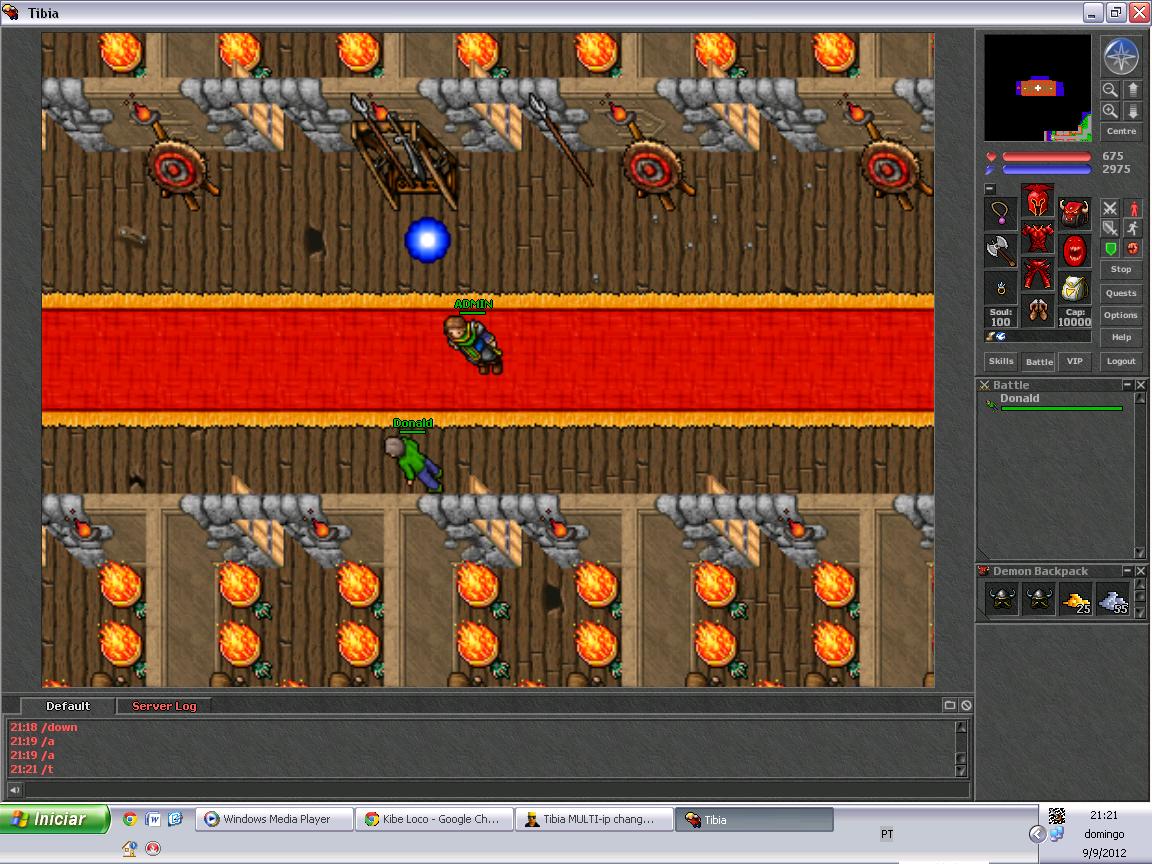This screenshot has height=864, width=1152.
Task: Switch to the Server Log tab
Action: (164, 706)
